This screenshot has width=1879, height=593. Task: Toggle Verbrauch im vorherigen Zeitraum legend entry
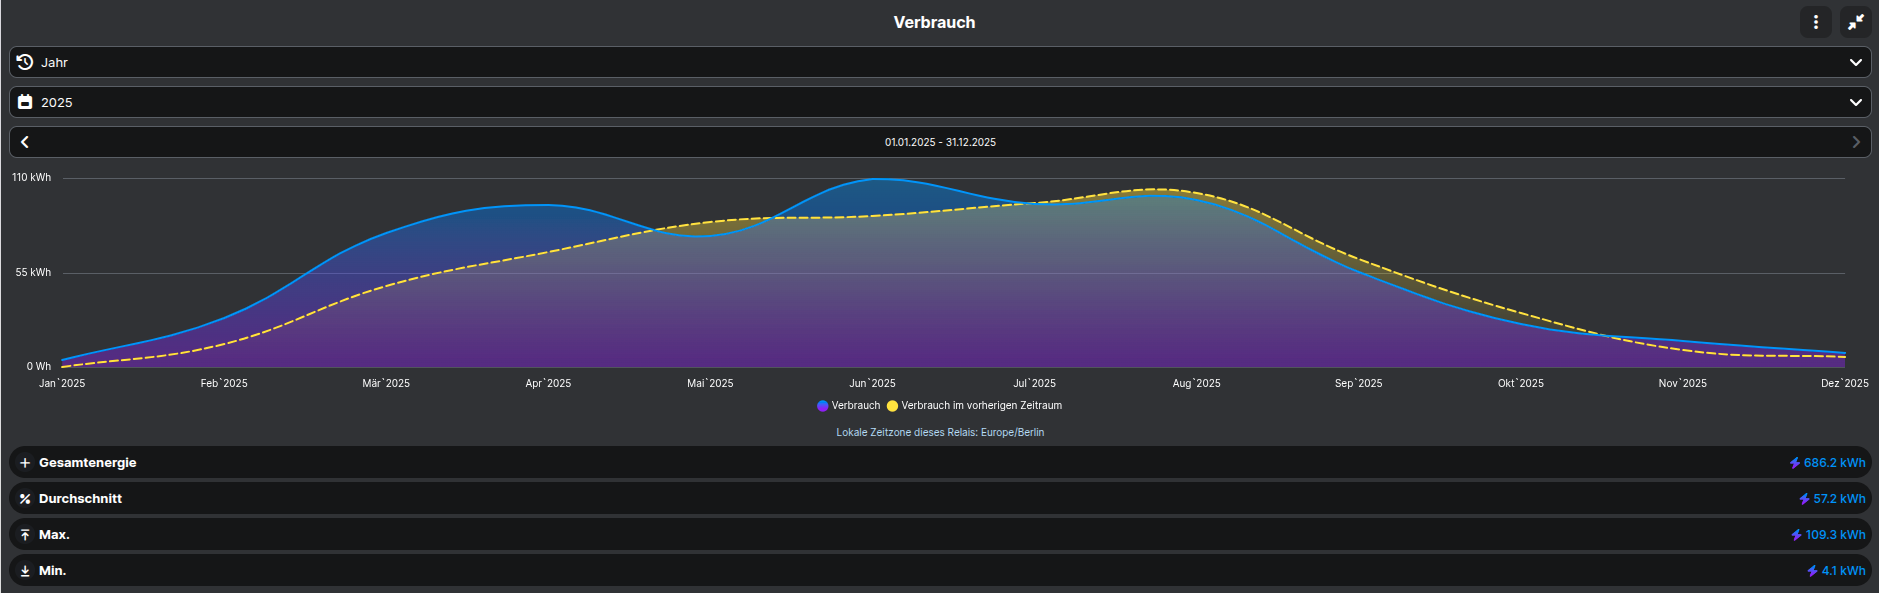(980, 406)
